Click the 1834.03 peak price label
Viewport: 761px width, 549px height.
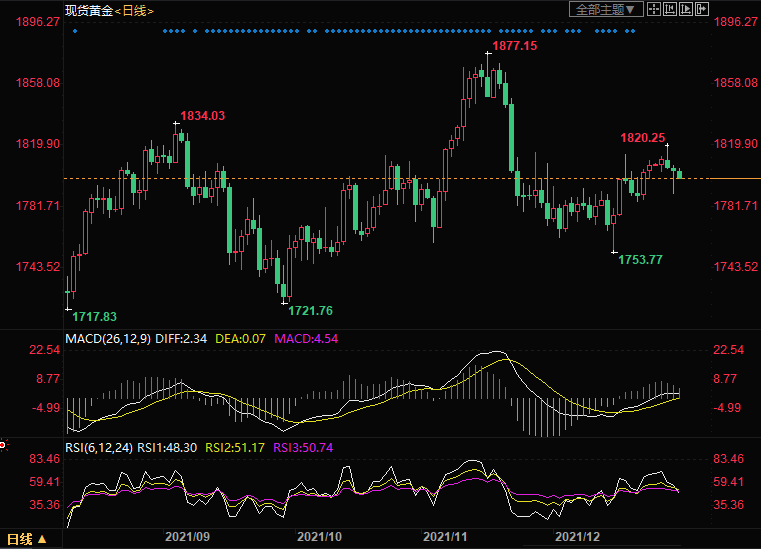(x=202, y=116)
